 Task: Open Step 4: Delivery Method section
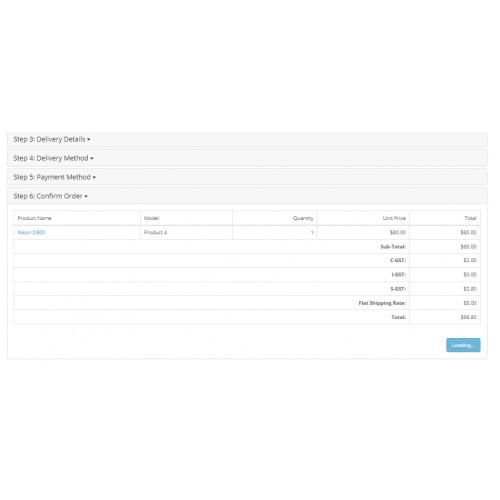click(53, 158)
